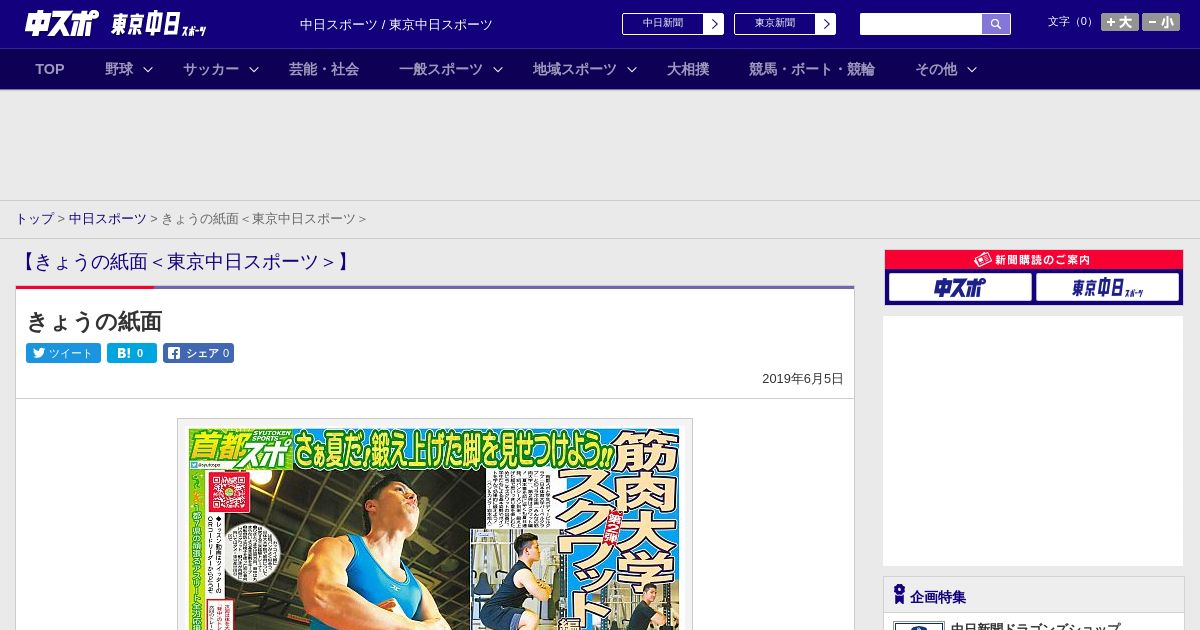Click the Tokyo Chunichi Sports logo in the header
1200x630 pixels.
pos(158,25)
